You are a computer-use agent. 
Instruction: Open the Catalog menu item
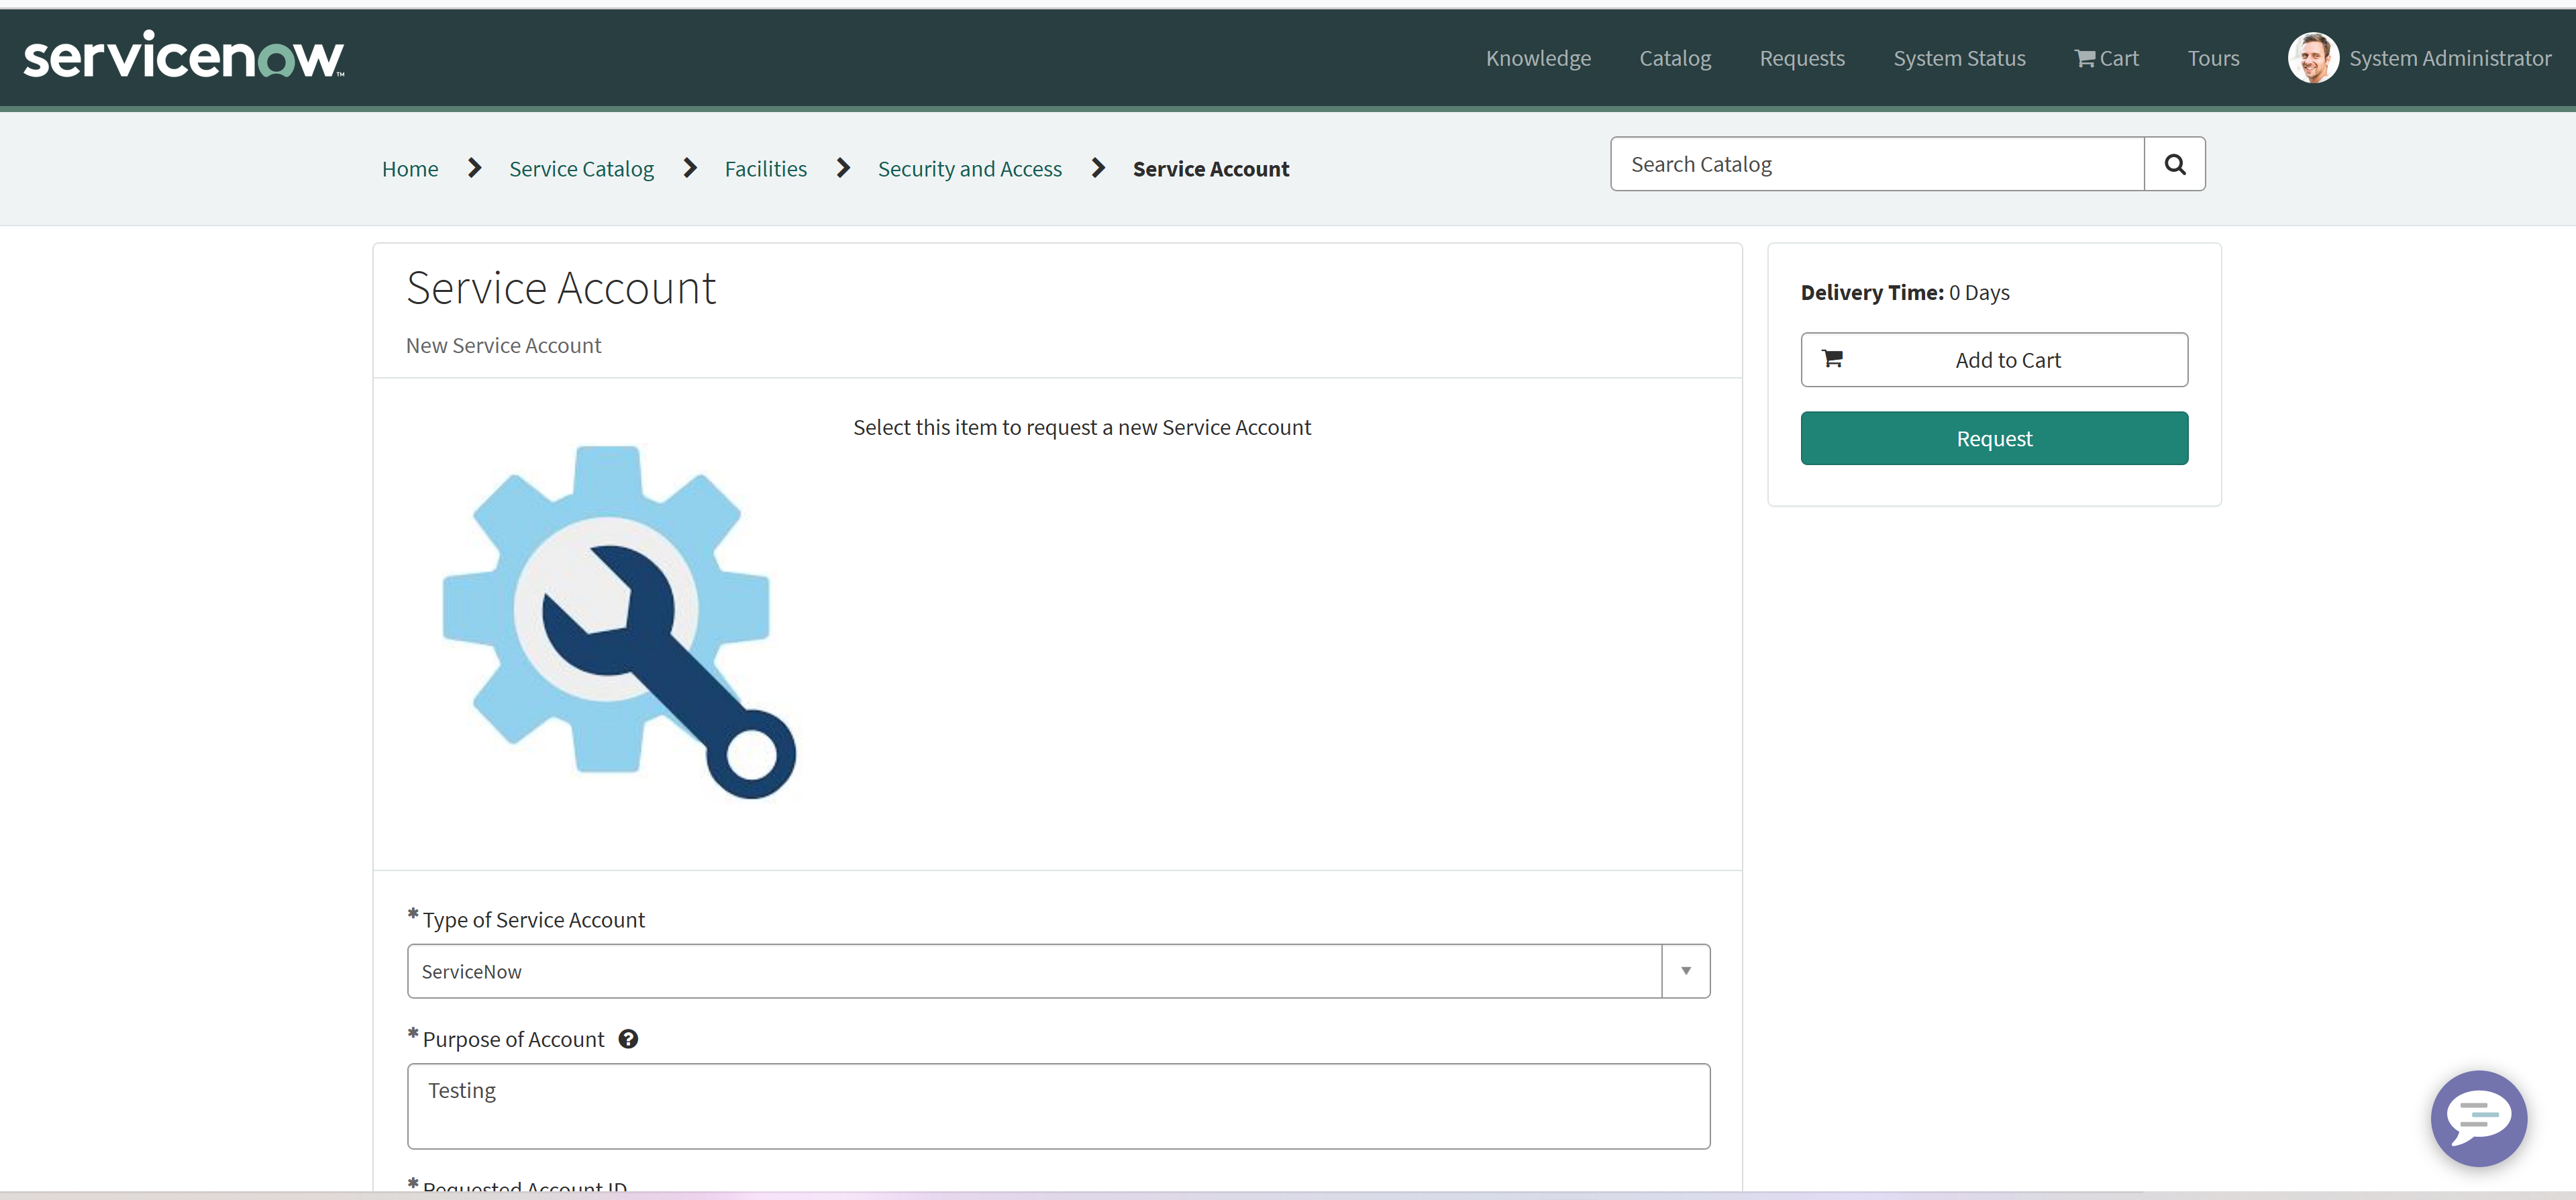1675,58
